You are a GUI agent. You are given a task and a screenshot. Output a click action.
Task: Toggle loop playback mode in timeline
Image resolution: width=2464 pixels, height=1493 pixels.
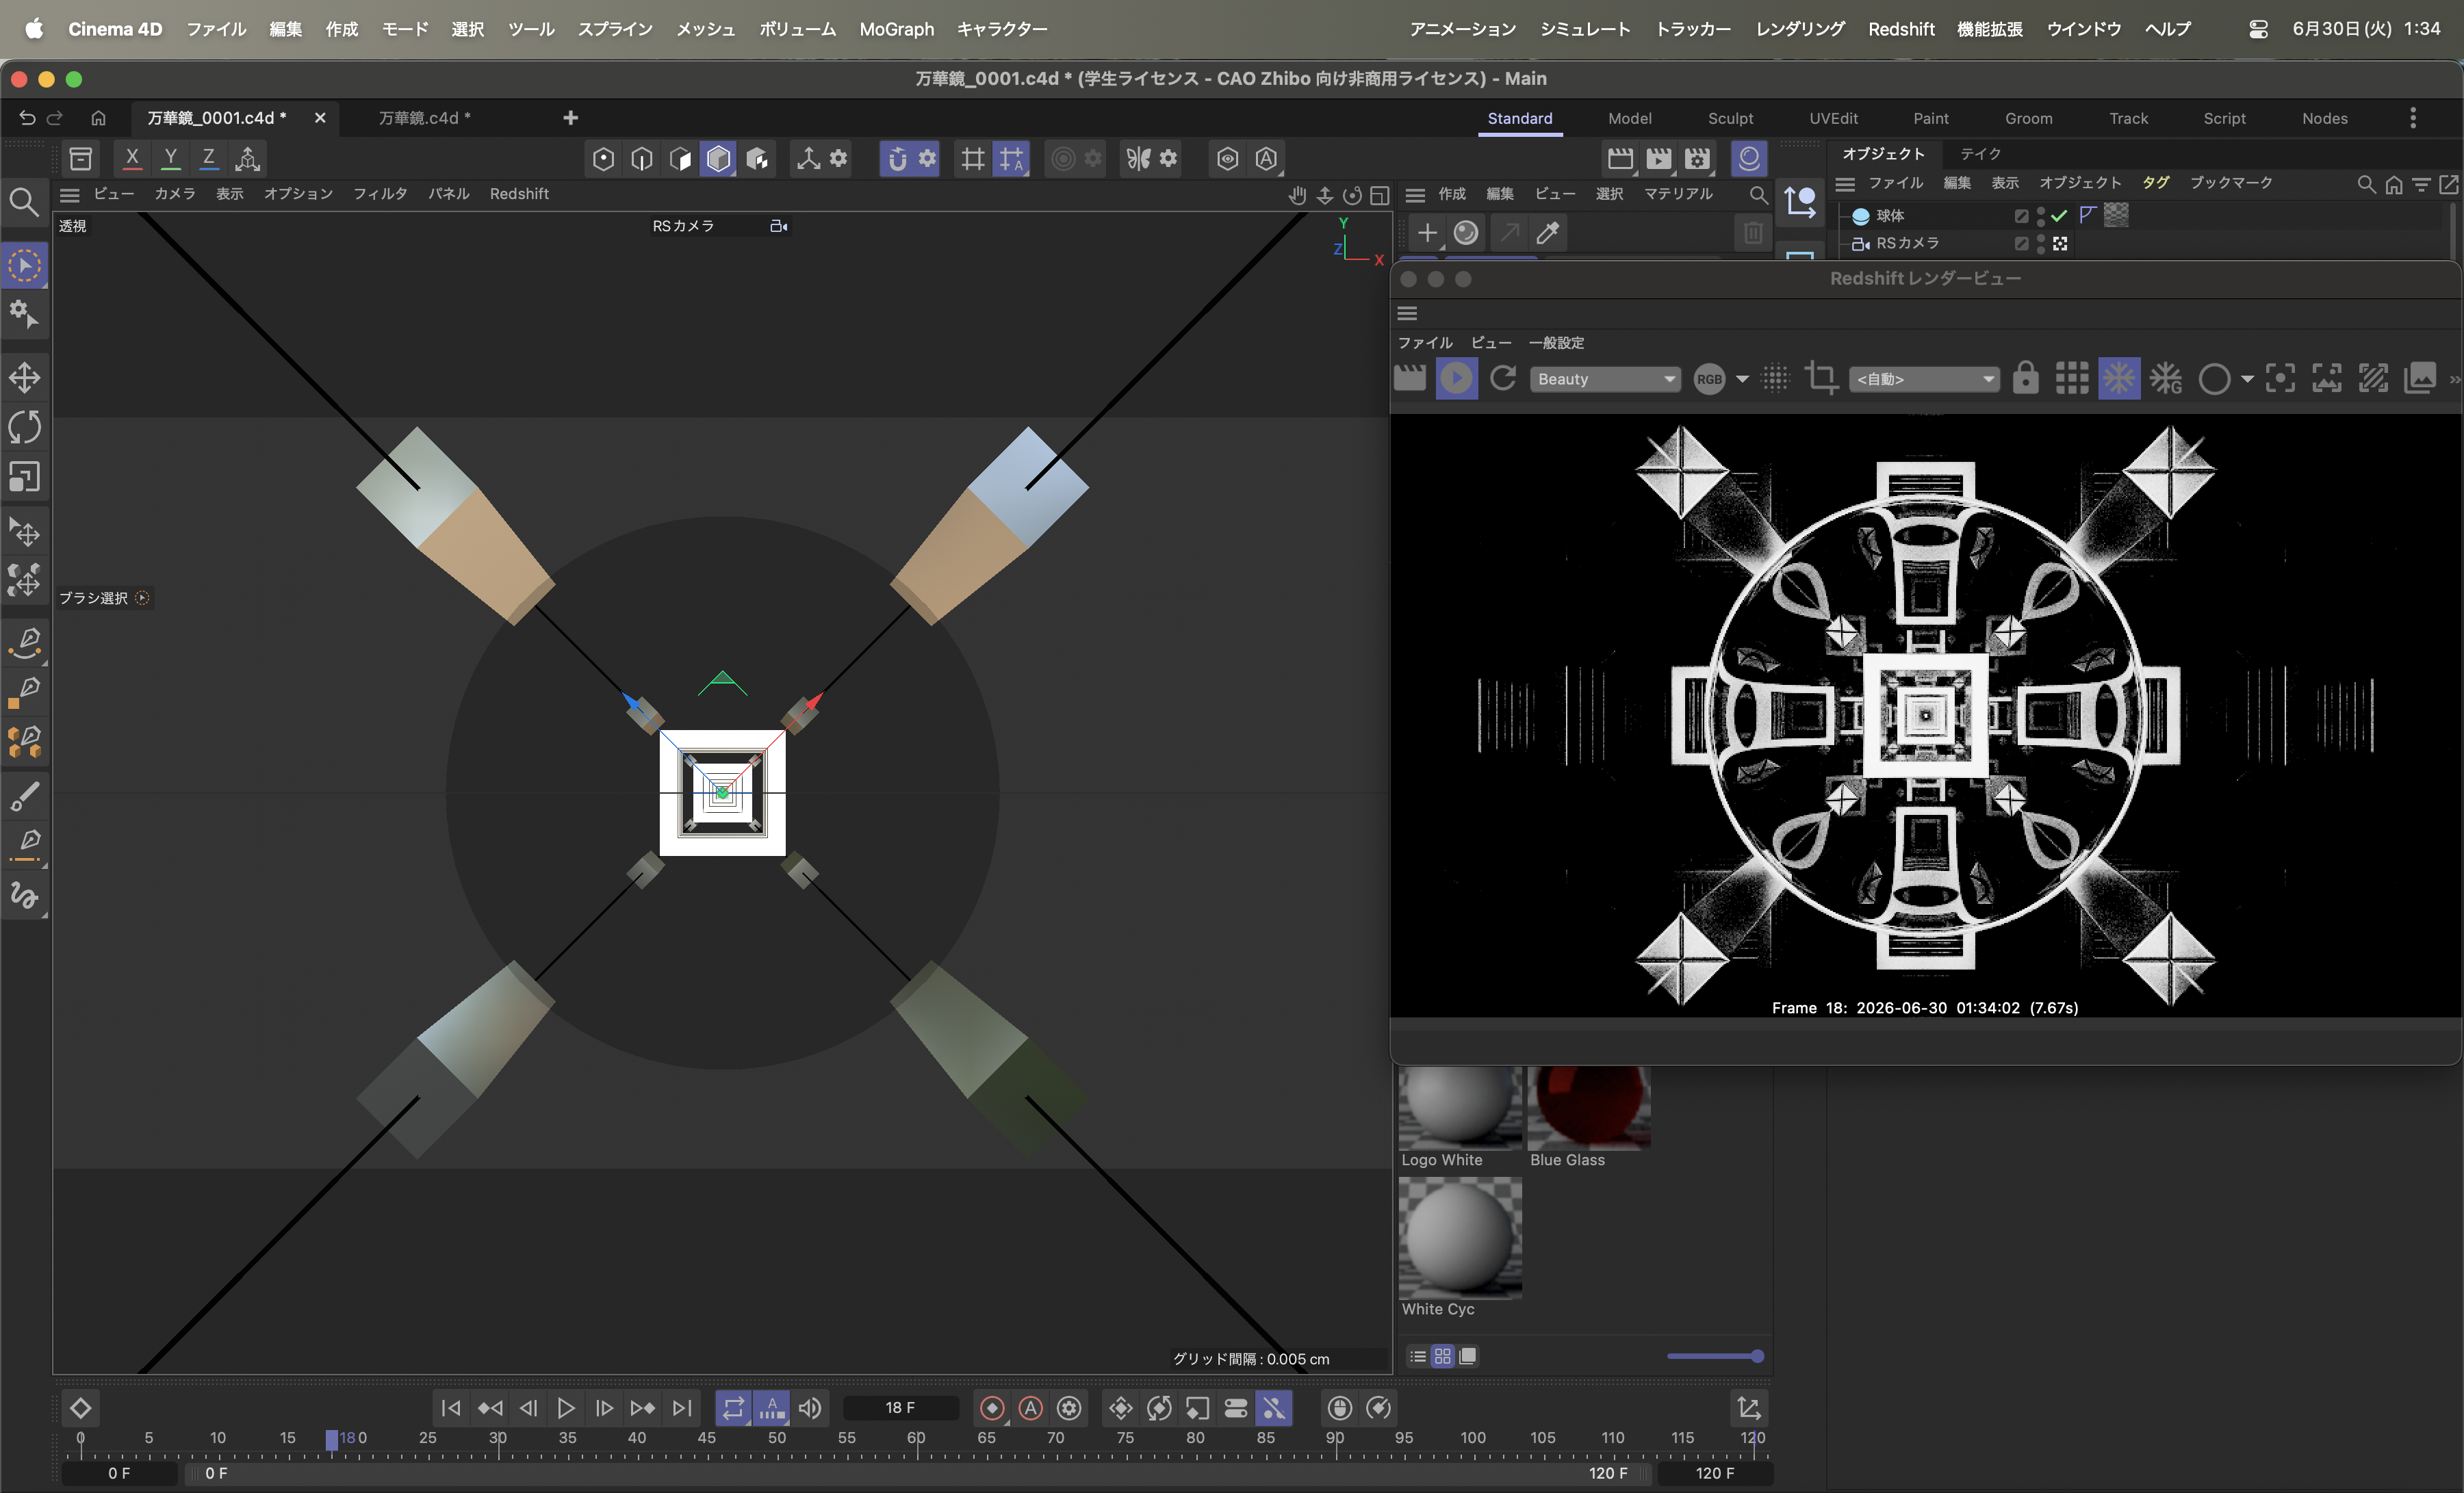coord(733,1408)
